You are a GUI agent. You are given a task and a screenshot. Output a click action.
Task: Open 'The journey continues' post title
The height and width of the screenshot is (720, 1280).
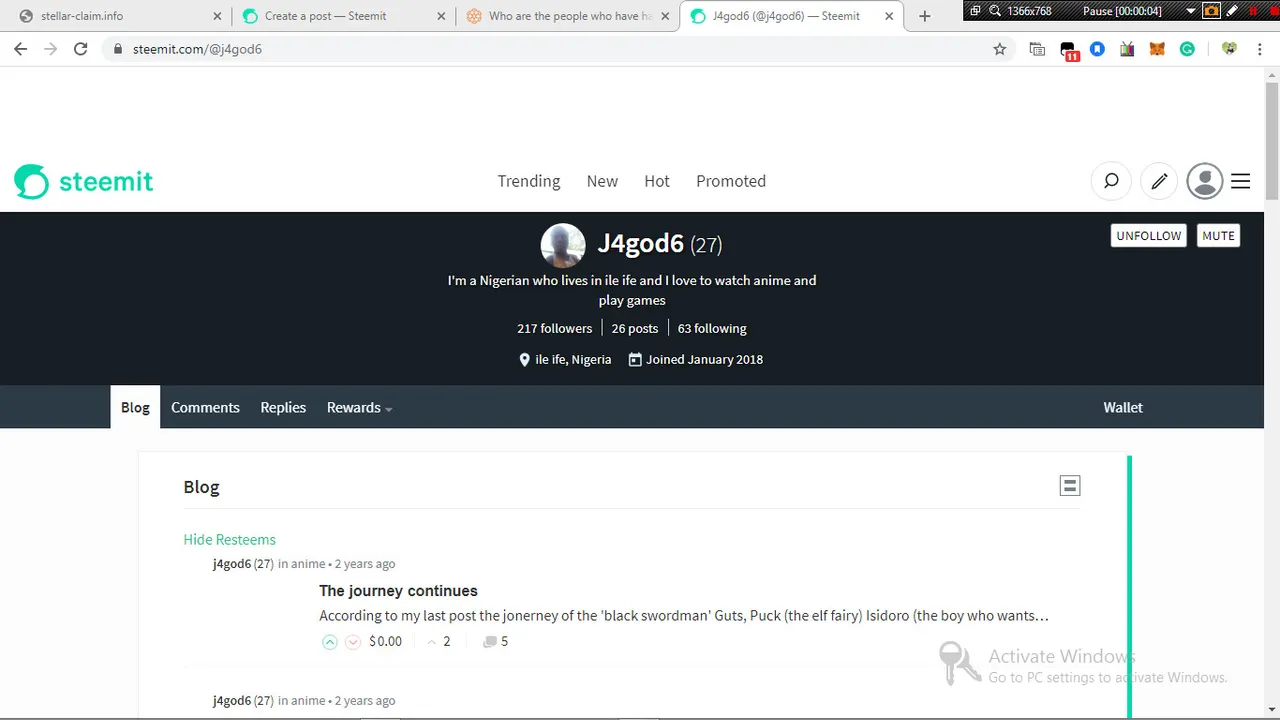tap(398, 590)
